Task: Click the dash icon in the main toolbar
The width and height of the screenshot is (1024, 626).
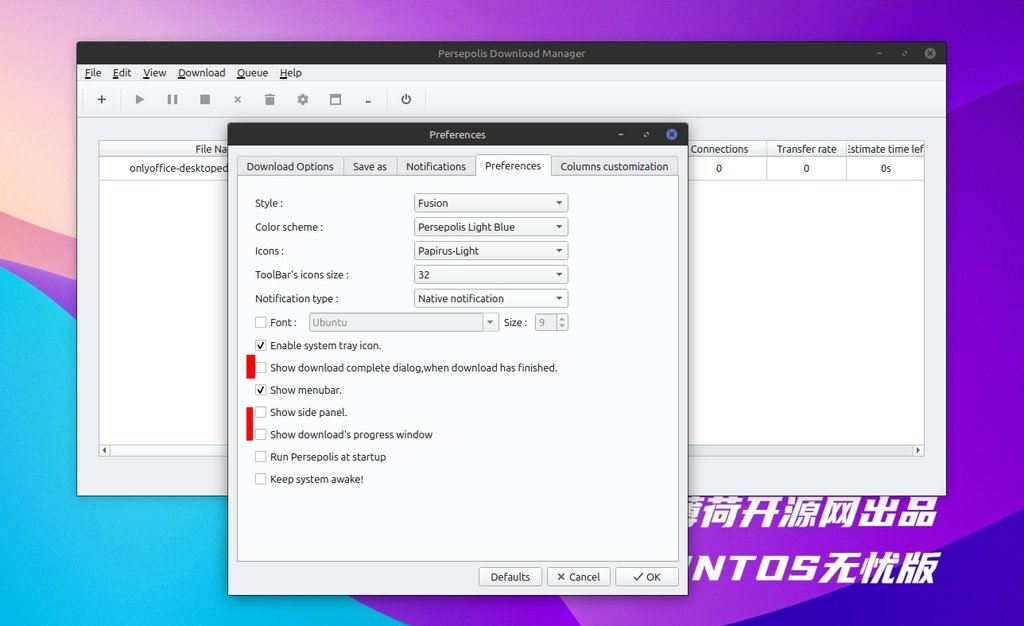Action: [368, 101]
